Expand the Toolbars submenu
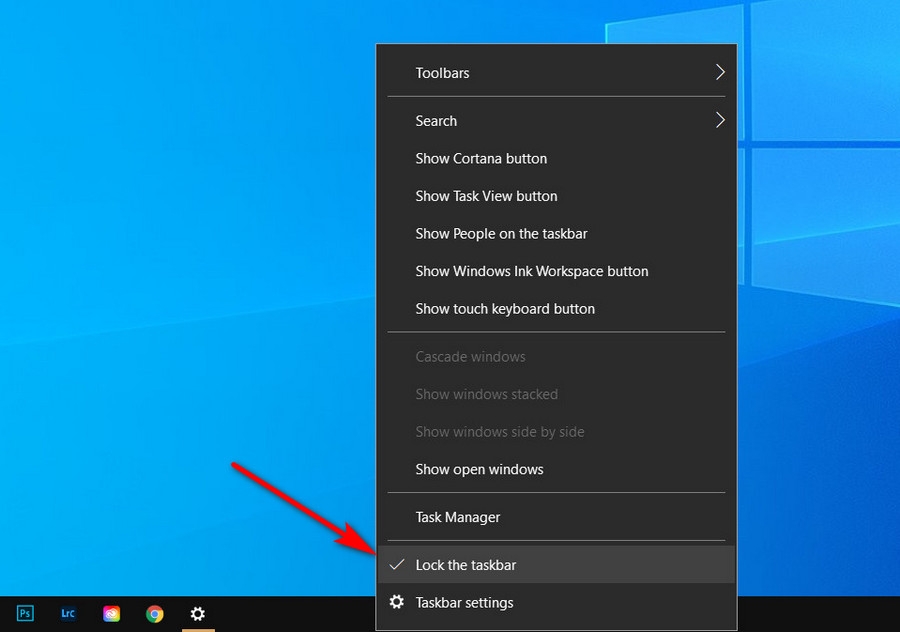Screen dimensions: 900x632 point(441,72)
